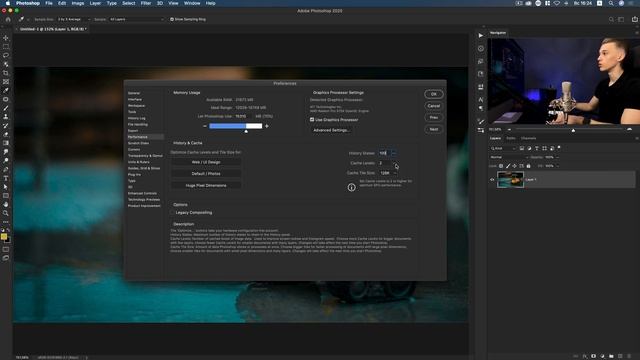The image size is (640, 360).
Task: Select the Lasso tool
Action: pos(6,55)
